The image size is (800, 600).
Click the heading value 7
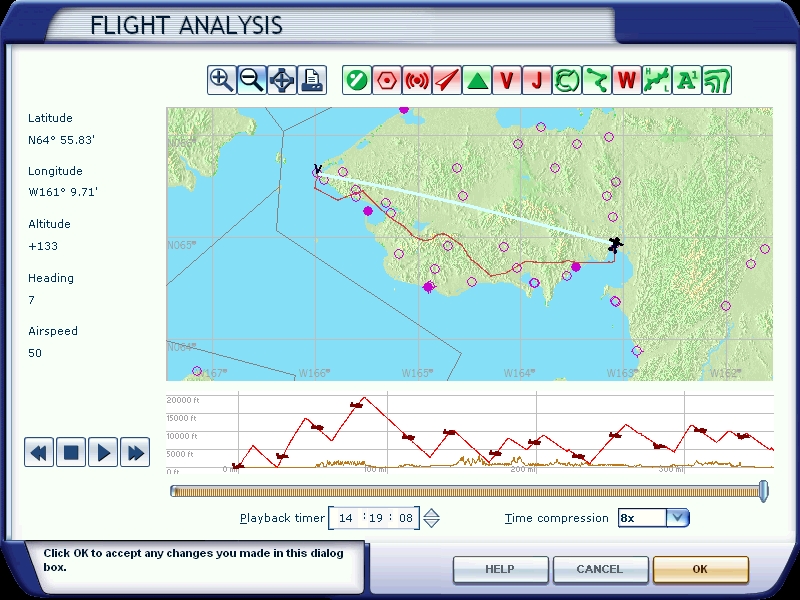coord(32,300)
